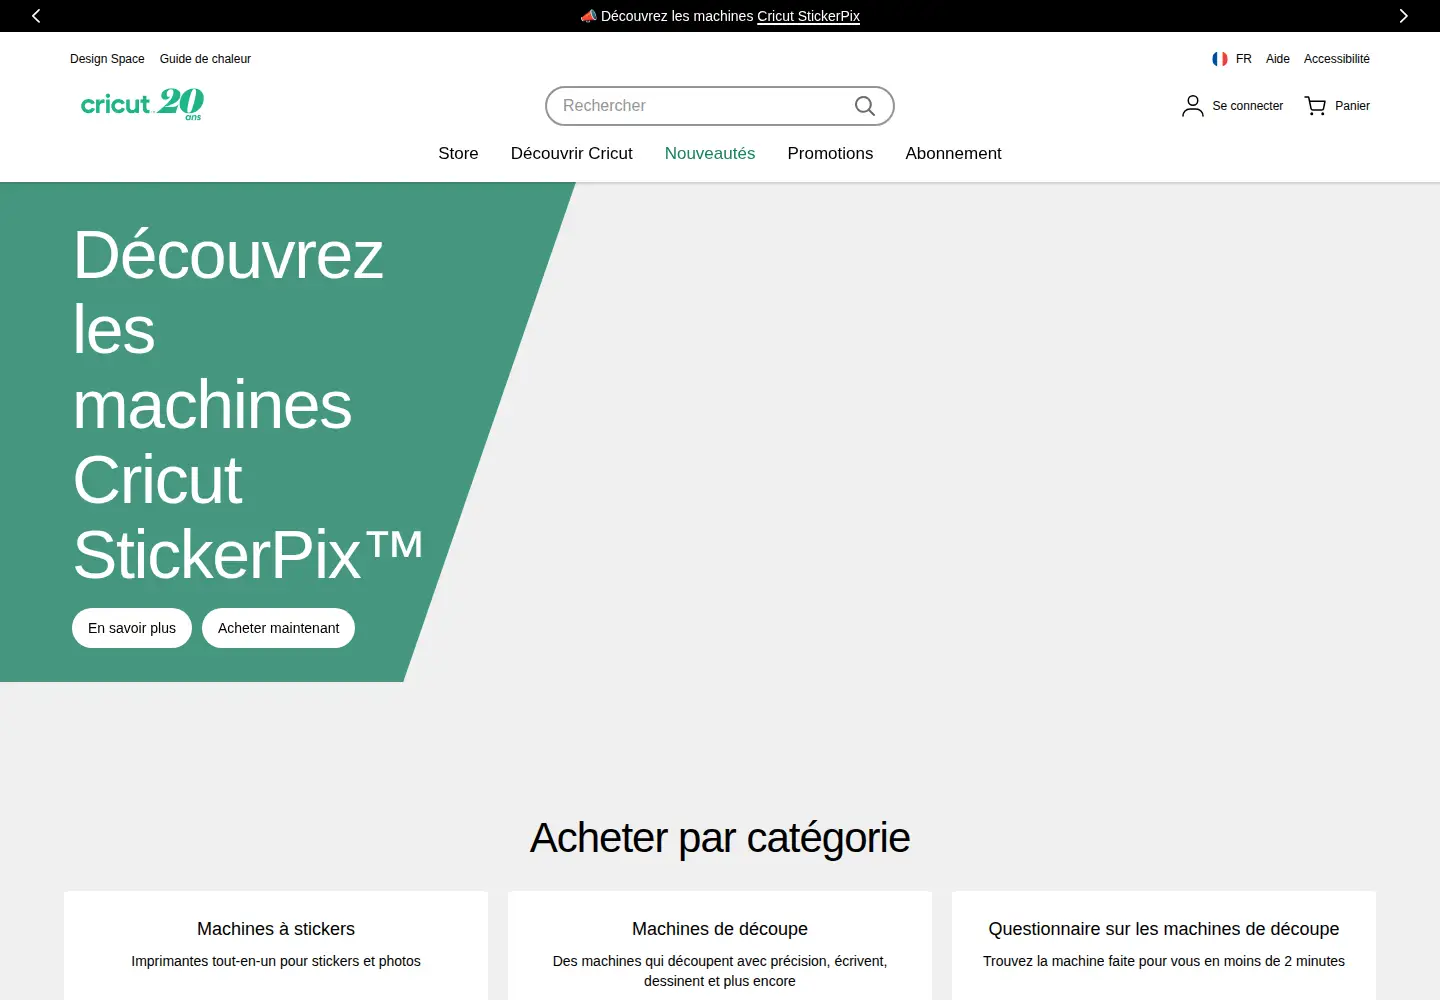Open the Cricut StickerPix banner link
This screenshot has height=1000, width=1440.
pyautogui.click(x=808, y=16)
